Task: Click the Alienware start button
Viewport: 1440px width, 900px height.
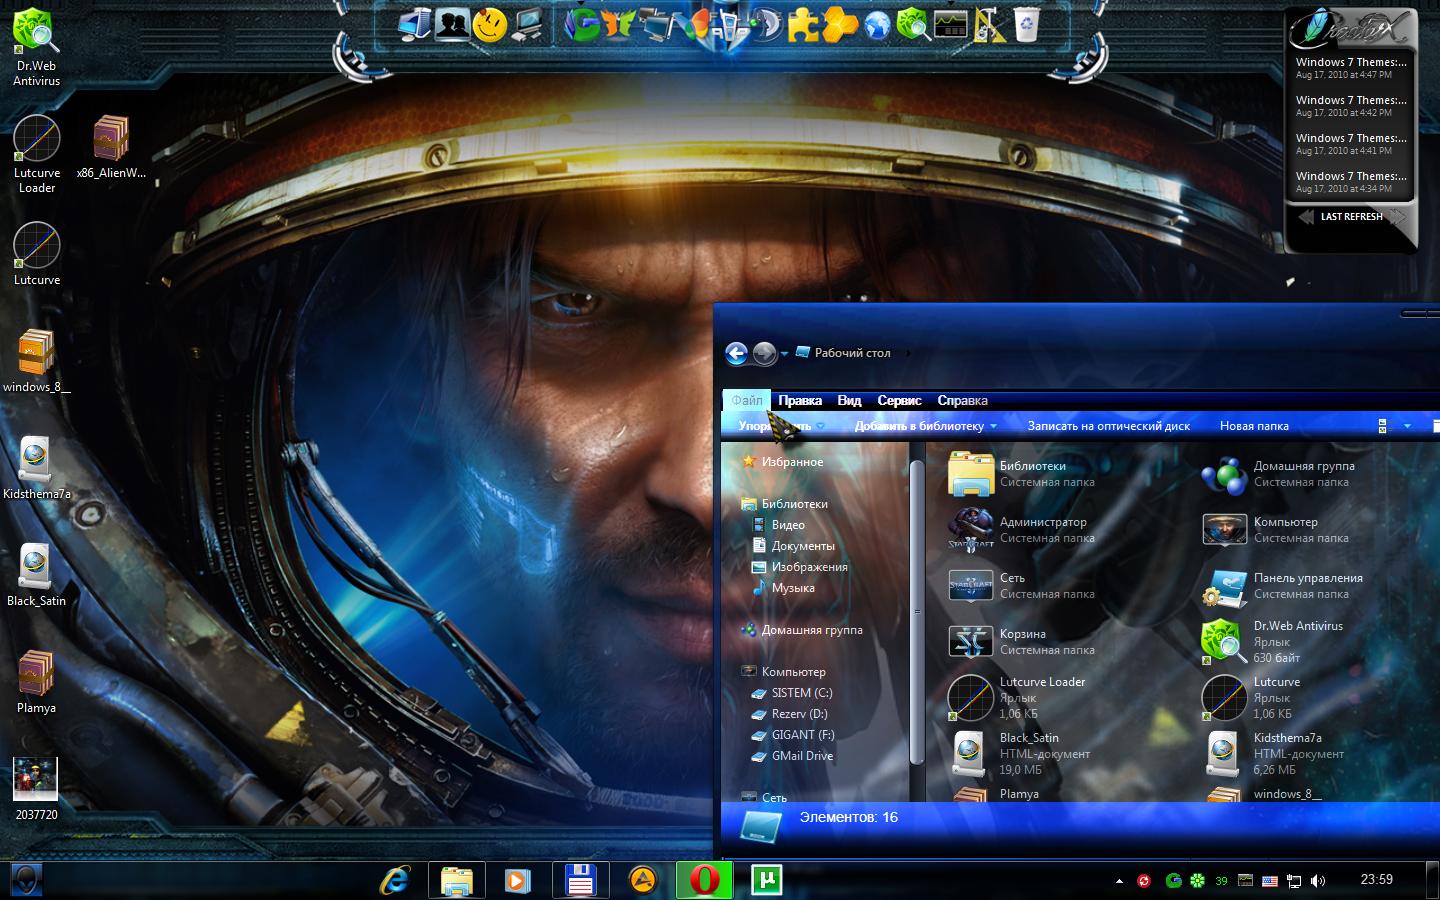Action: click(25, 880)
